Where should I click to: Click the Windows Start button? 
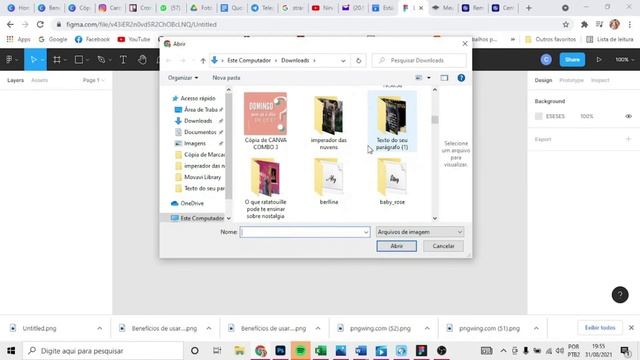pos(11,351)
